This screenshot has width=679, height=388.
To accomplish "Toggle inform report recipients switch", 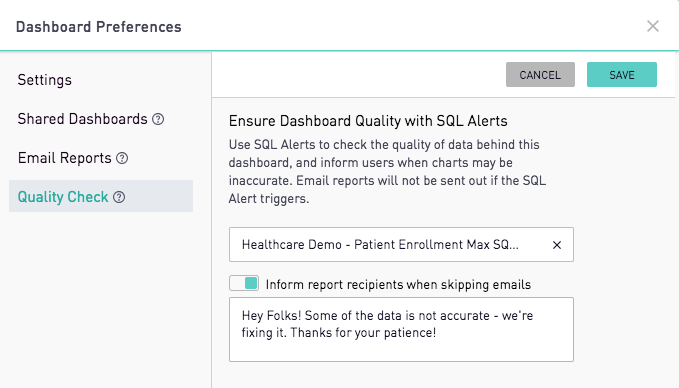I will (244, 283).
